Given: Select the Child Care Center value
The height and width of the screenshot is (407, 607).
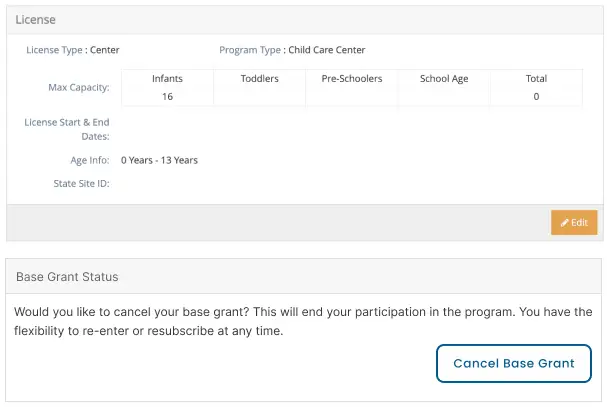Looking at the screenshot, I should point(327,50).
